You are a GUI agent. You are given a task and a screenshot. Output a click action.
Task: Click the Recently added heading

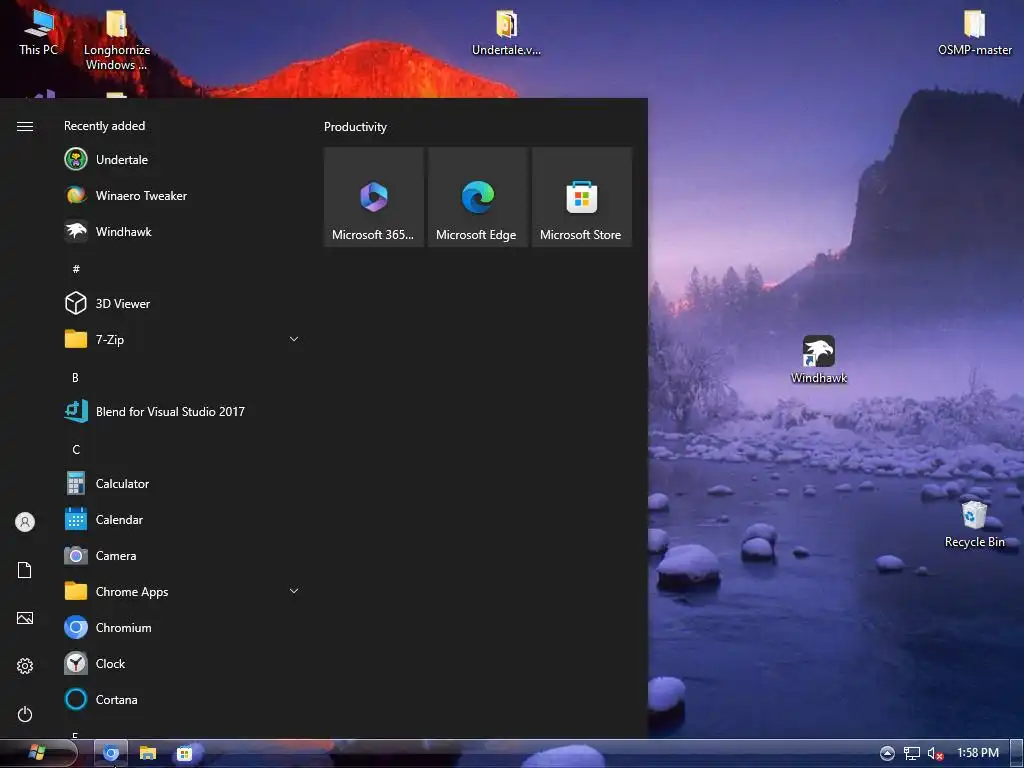104,125
